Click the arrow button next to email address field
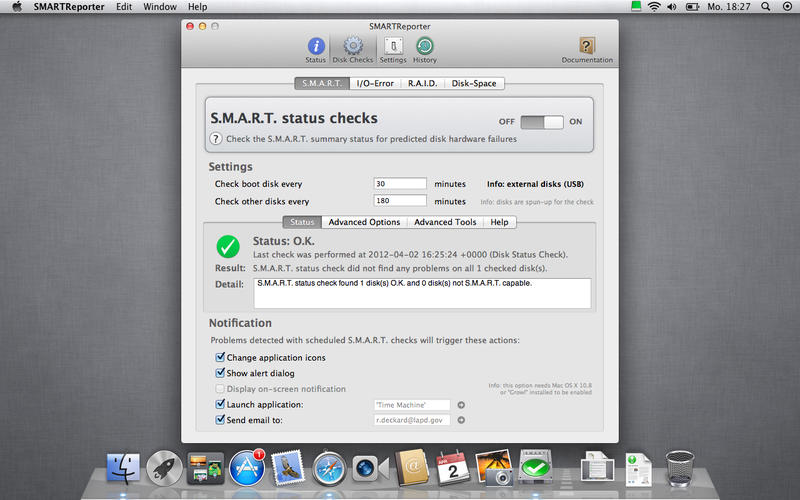800x500 pixels. click(461, 420)
